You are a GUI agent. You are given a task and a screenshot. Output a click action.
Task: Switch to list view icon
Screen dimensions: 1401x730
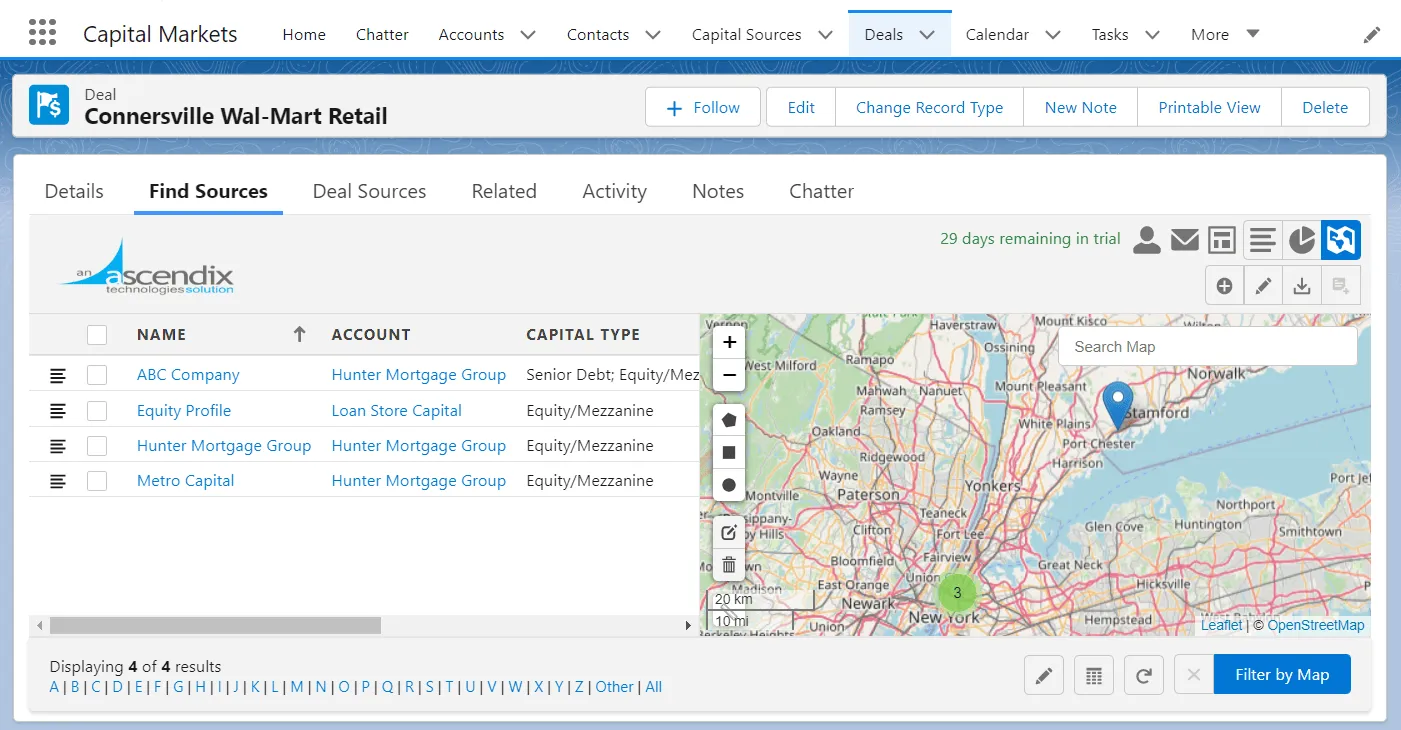[x=1263, y=240]
